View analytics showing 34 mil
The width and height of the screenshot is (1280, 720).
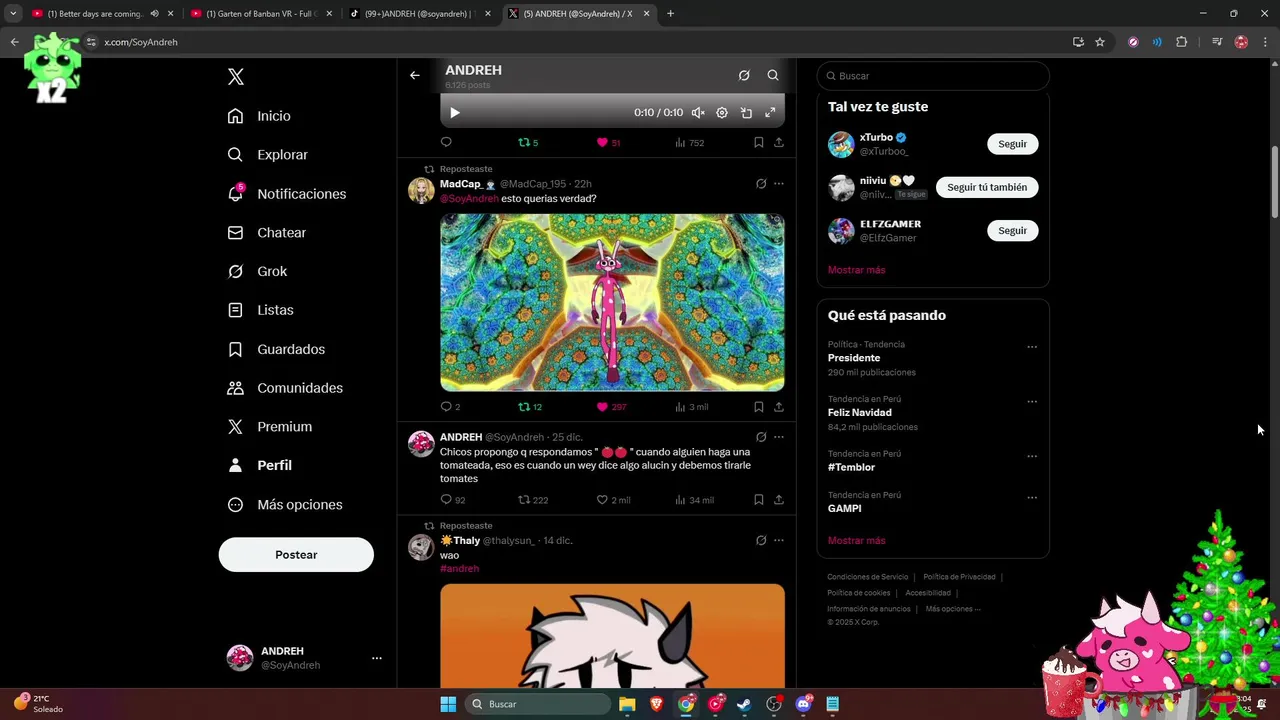click(695, 500)
